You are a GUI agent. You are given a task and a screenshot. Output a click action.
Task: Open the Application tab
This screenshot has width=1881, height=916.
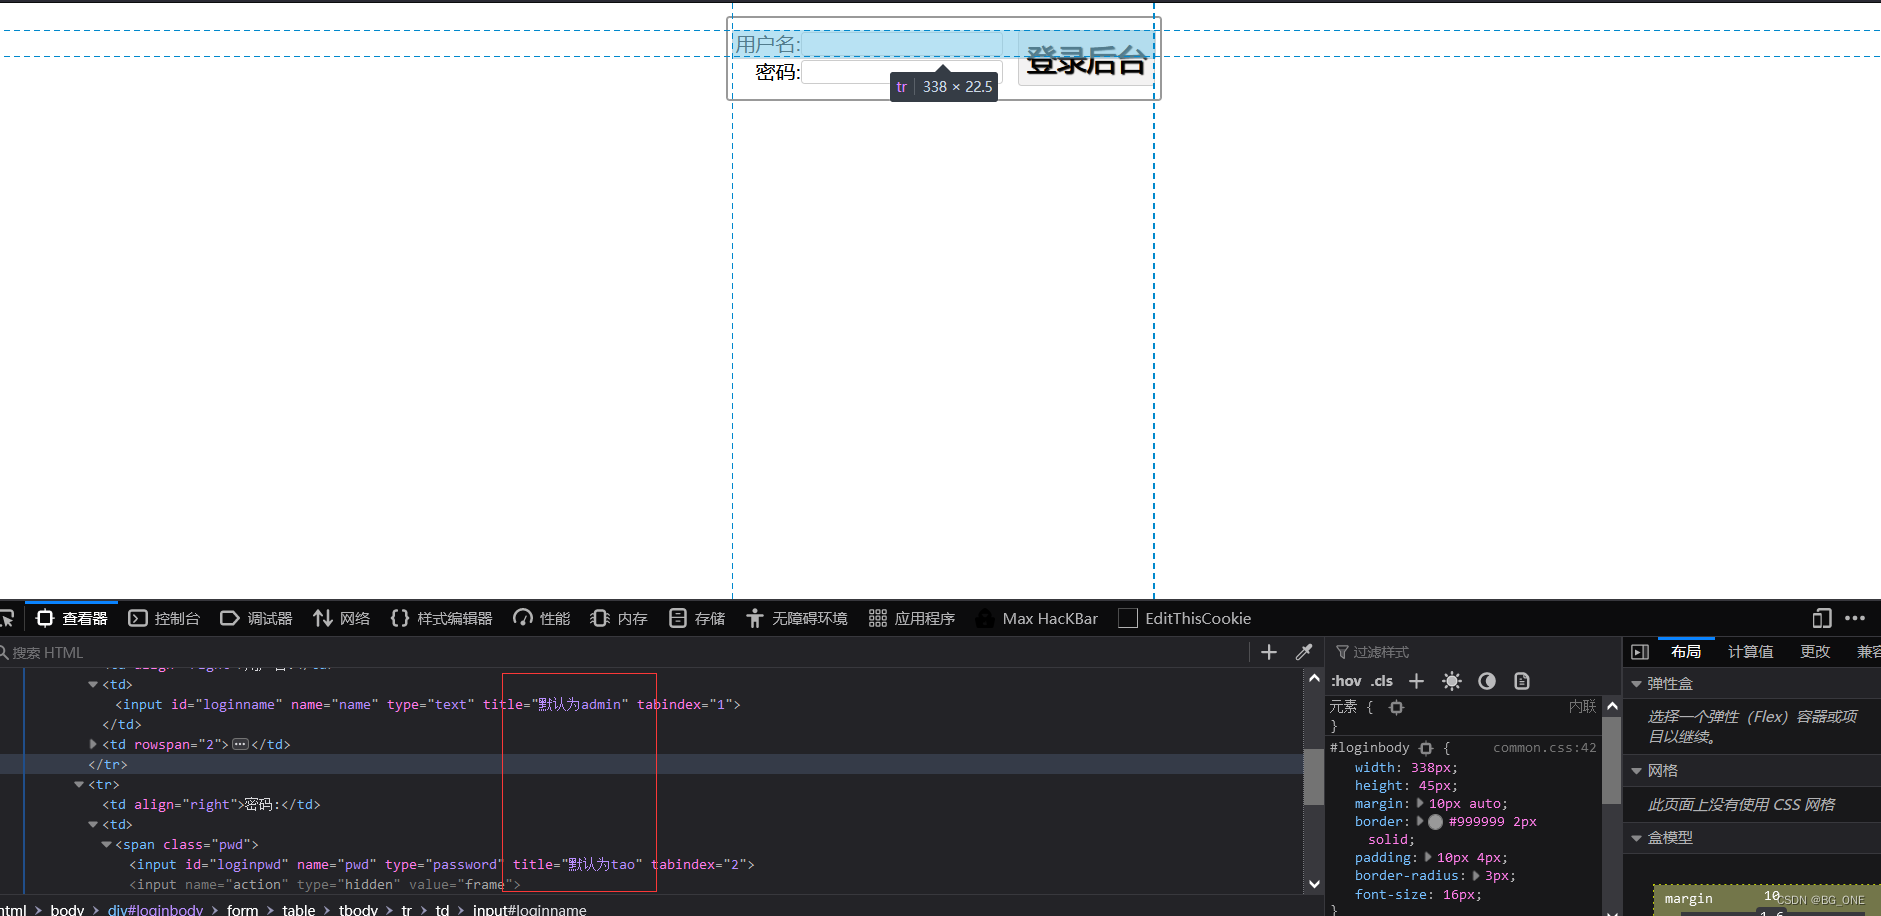tap(912, 618)
